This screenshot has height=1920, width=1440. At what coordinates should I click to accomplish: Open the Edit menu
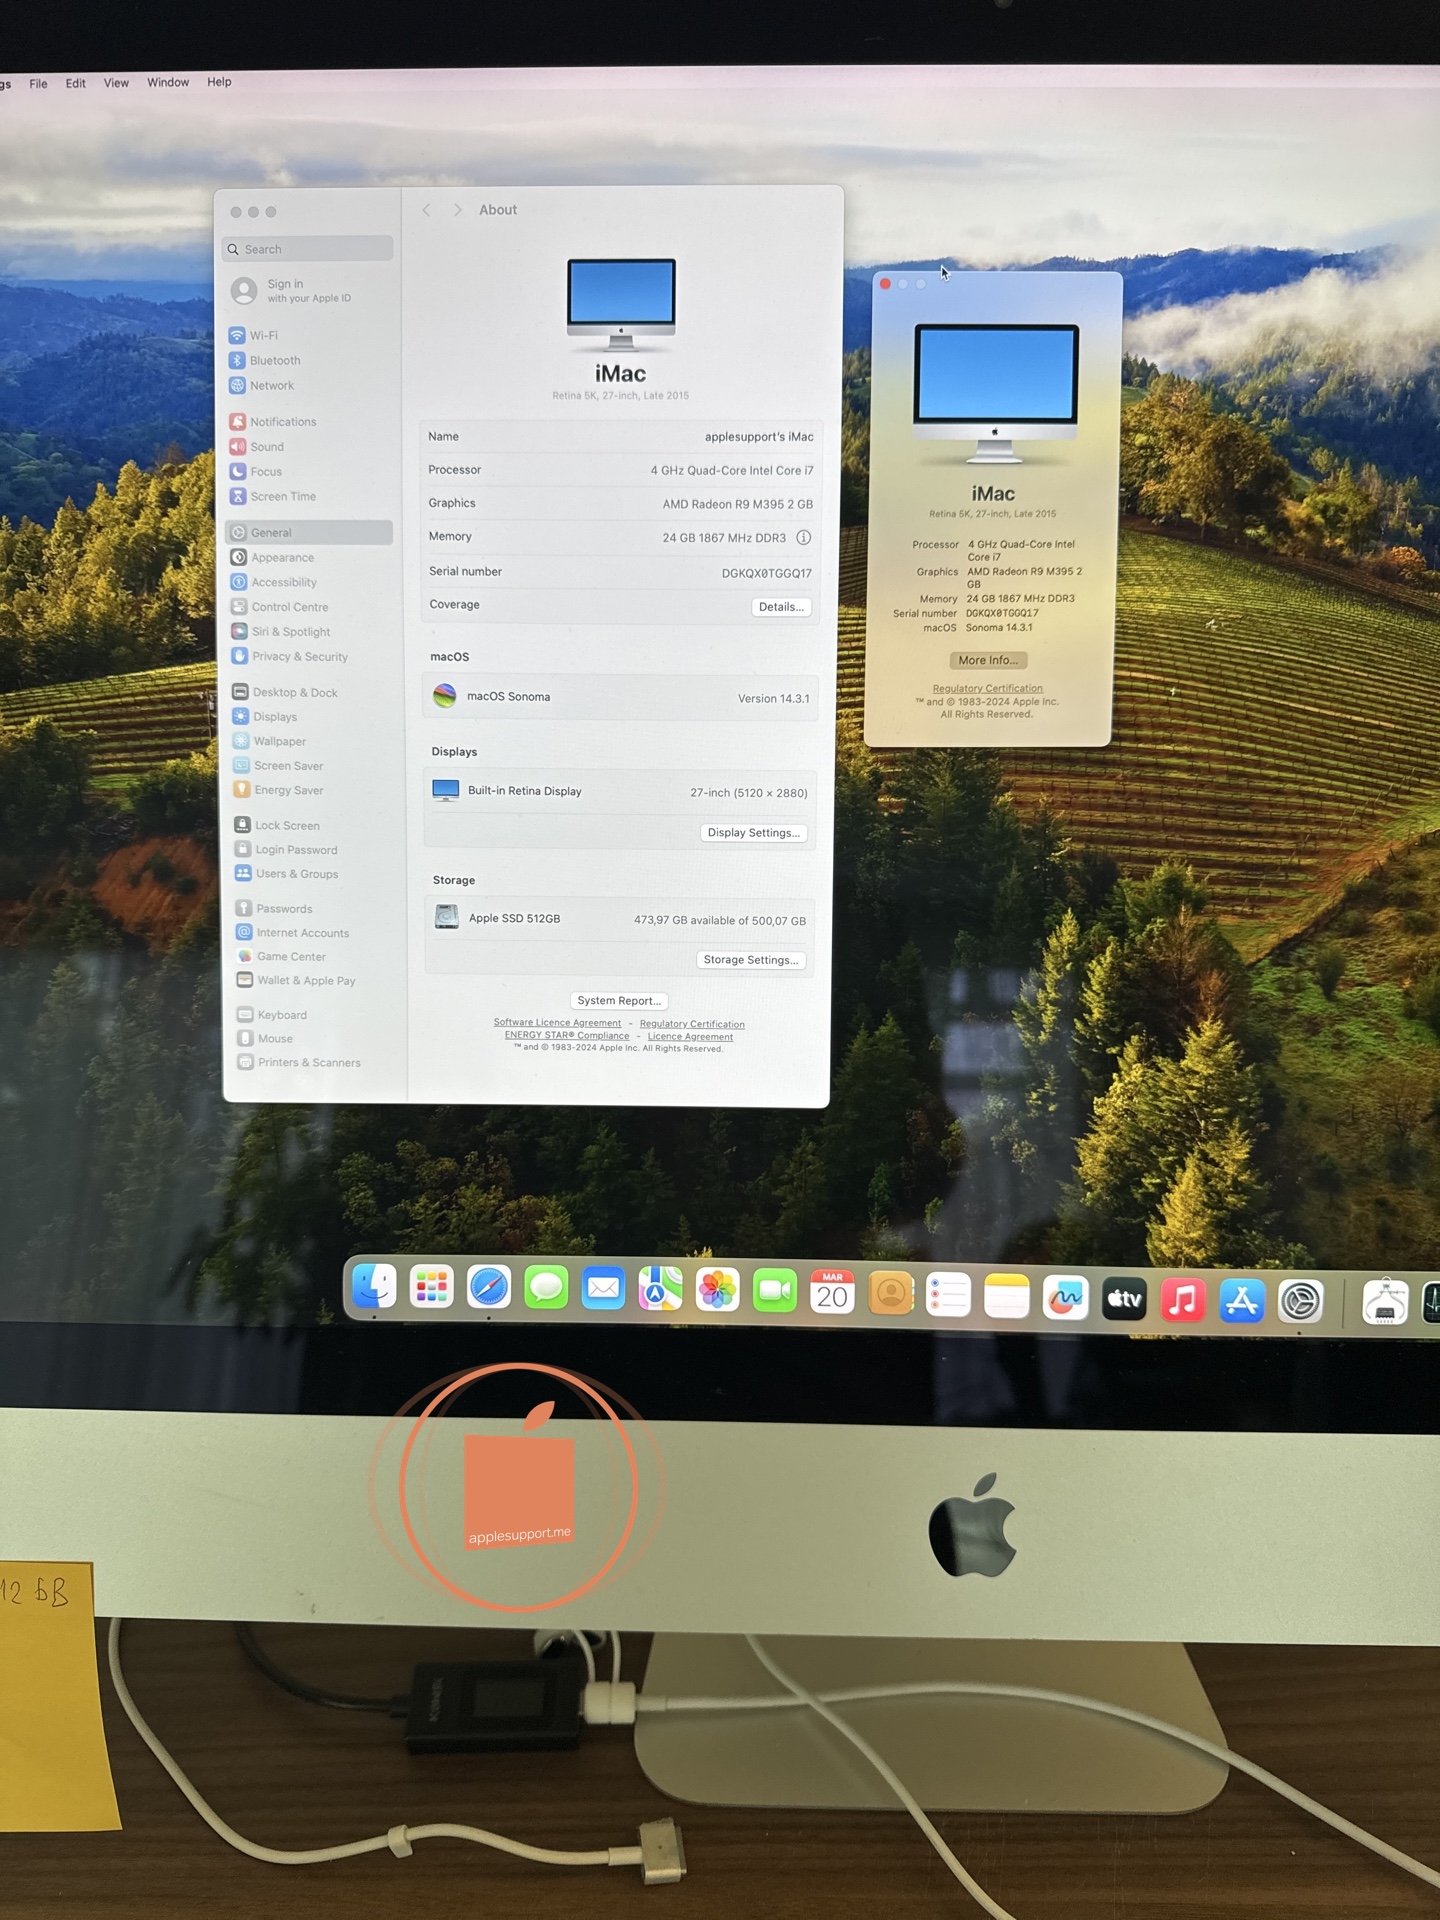click(75, 84)
